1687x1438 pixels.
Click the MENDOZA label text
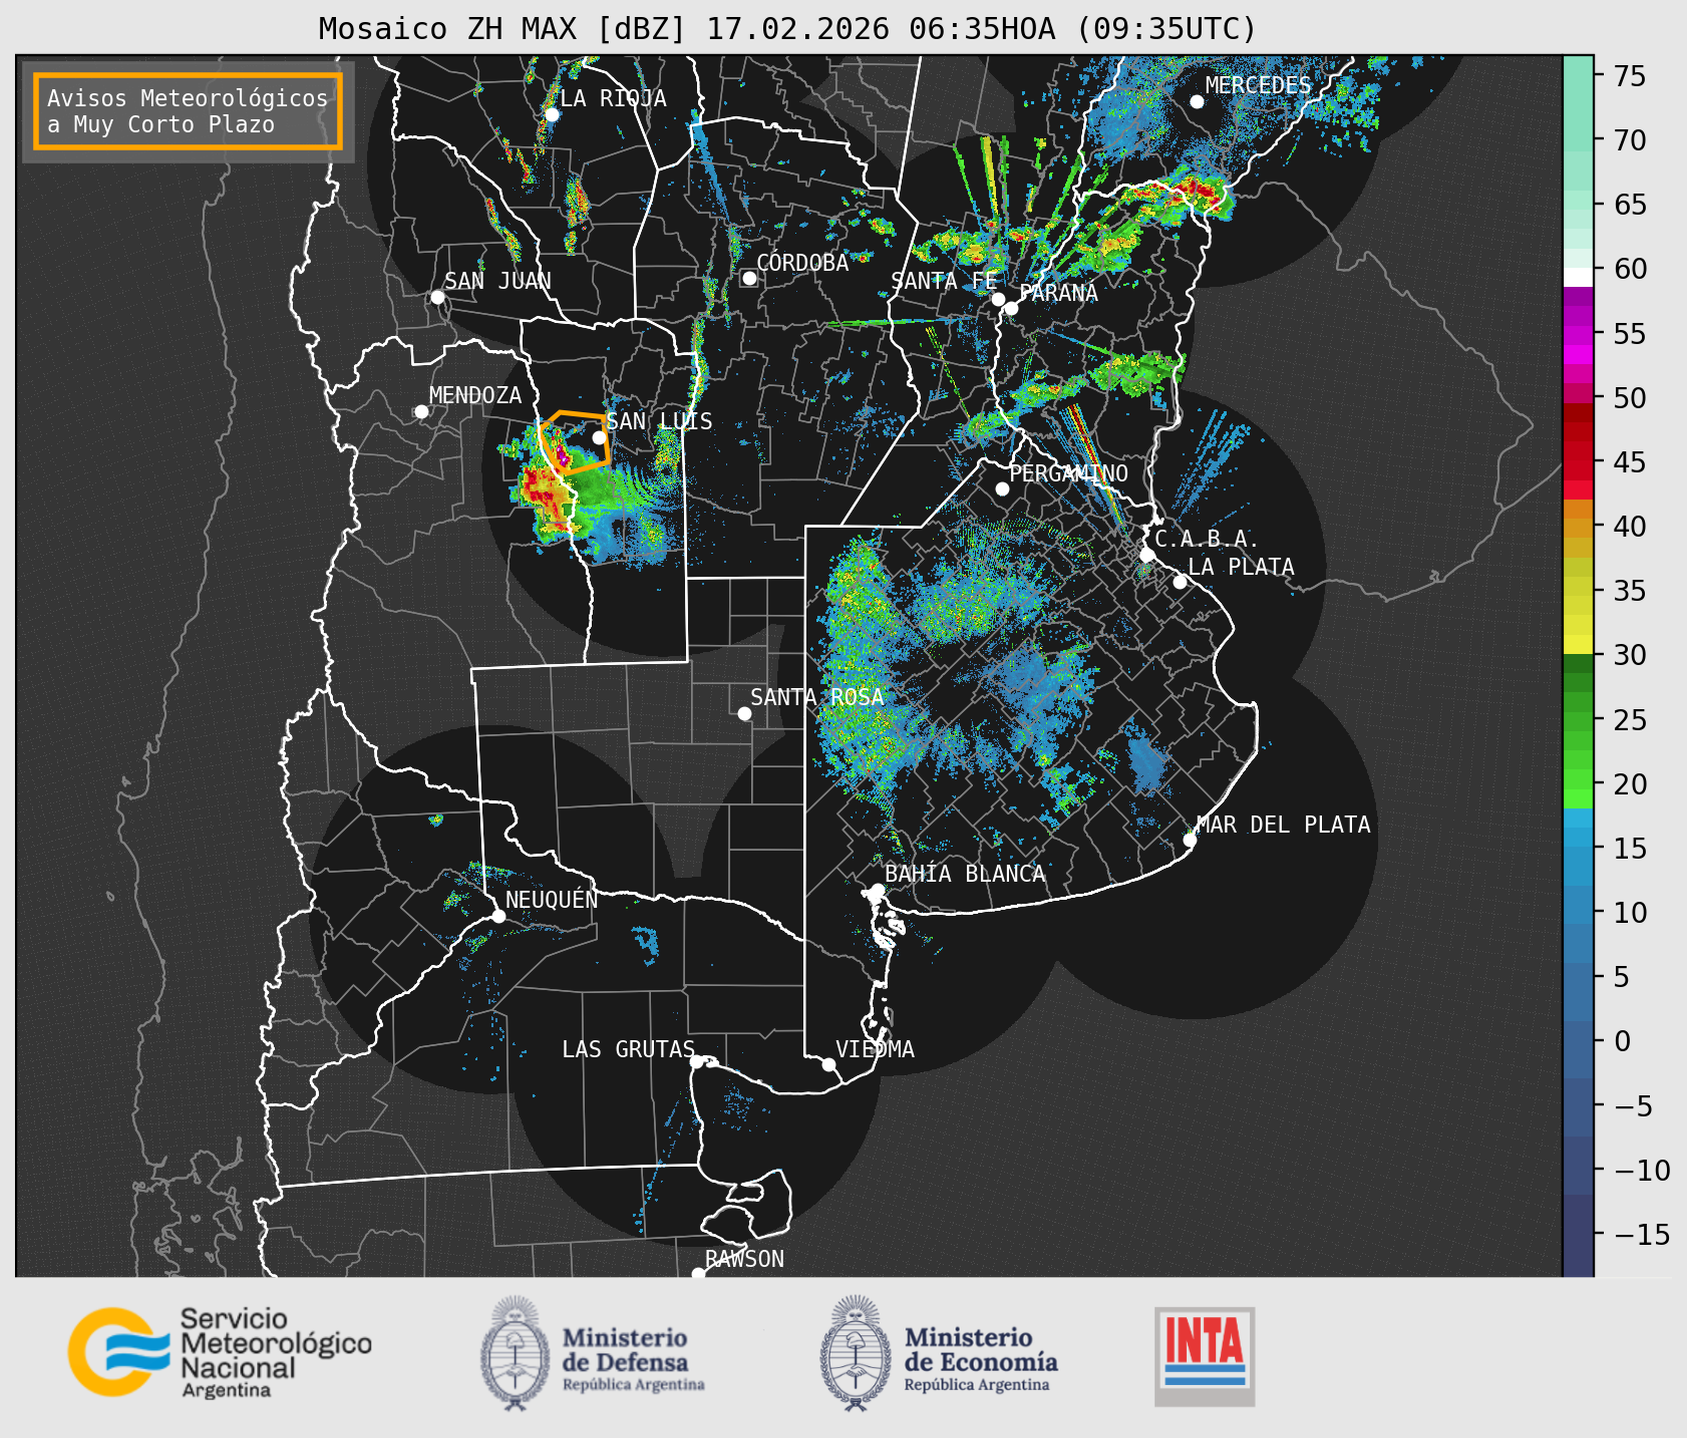[x=475, y=395]
